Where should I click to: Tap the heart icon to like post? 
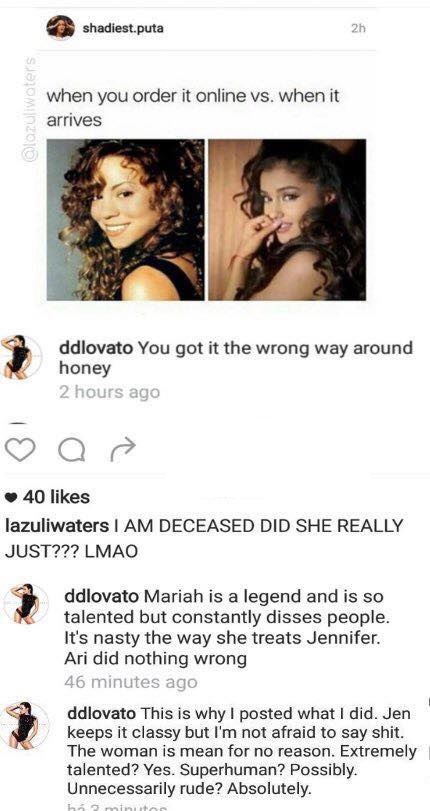20,450
